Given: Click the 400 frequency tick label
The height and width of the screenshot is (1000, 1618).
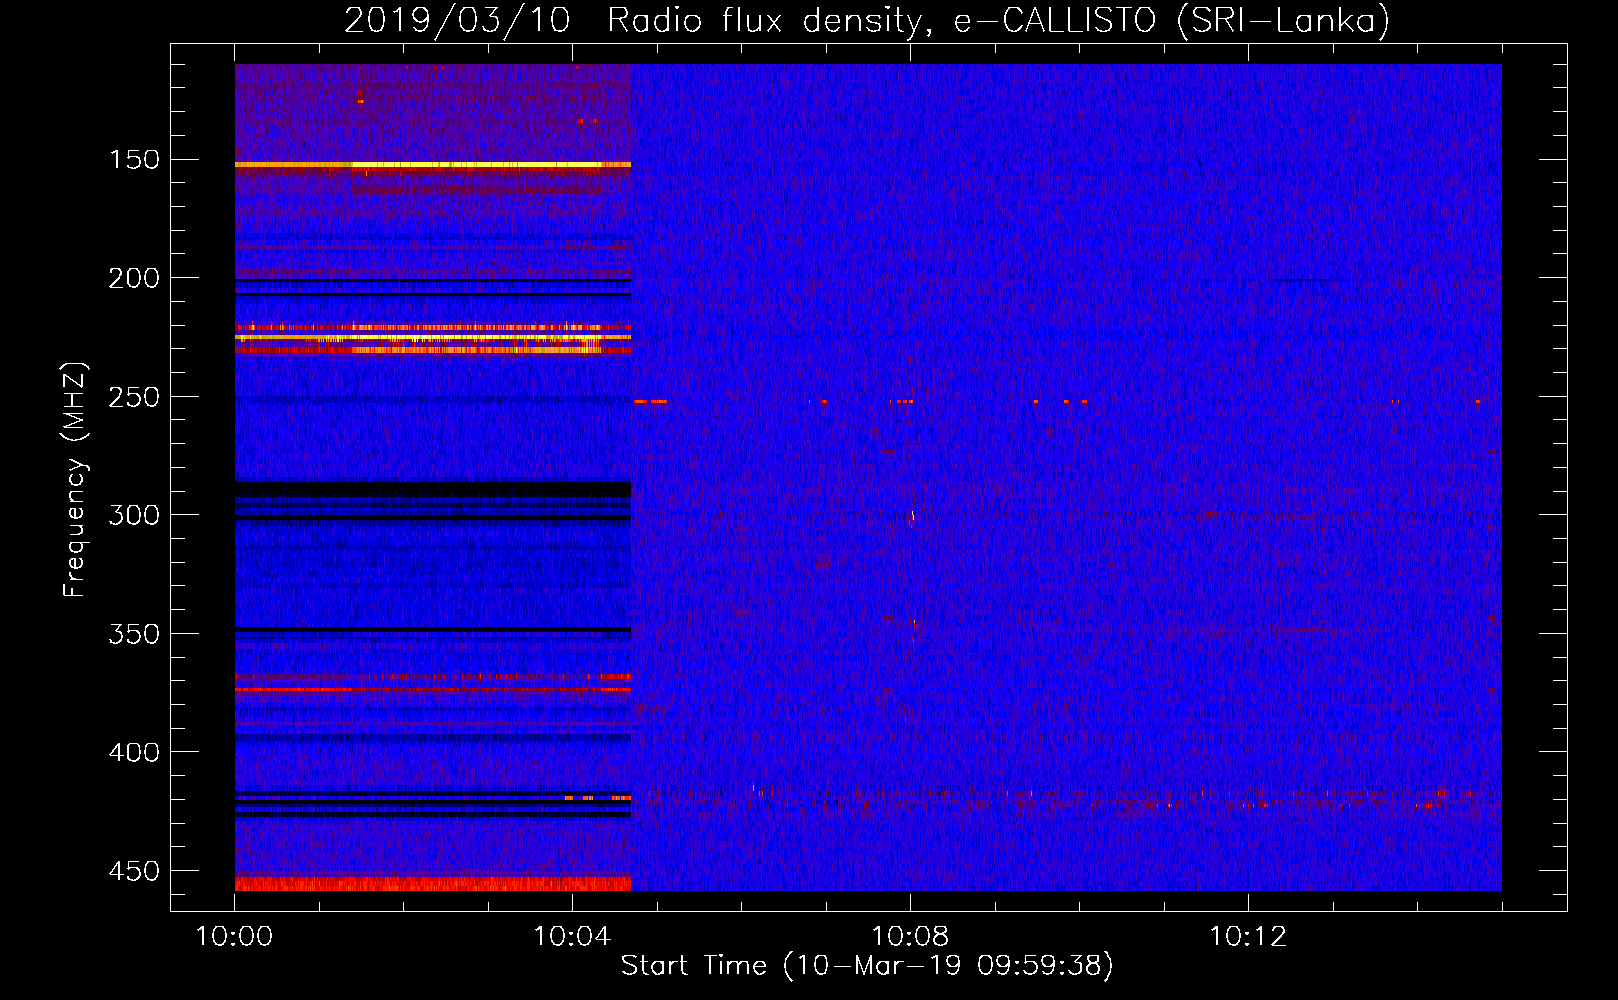Looking at the screenshot, I should [134, 752].
